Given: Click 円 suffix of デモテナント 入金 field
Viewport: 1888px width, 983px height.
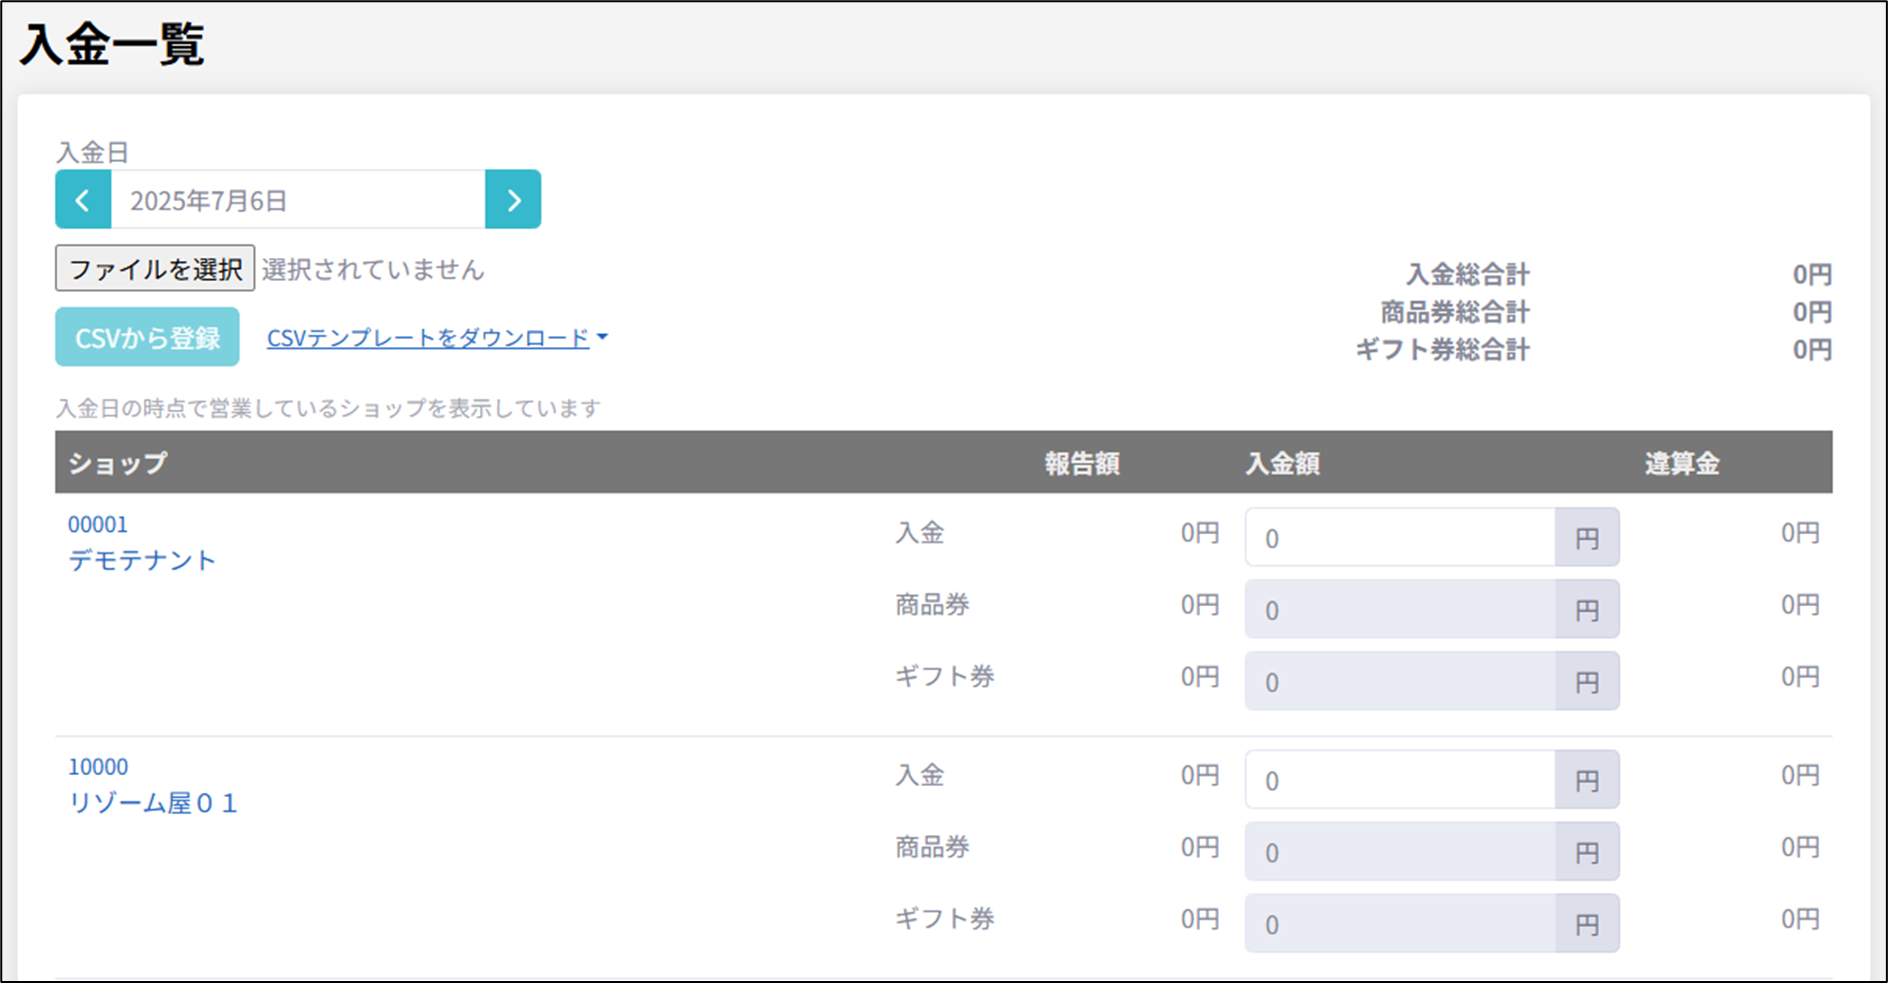Looking at the screenshot, I should point(1587,538).
